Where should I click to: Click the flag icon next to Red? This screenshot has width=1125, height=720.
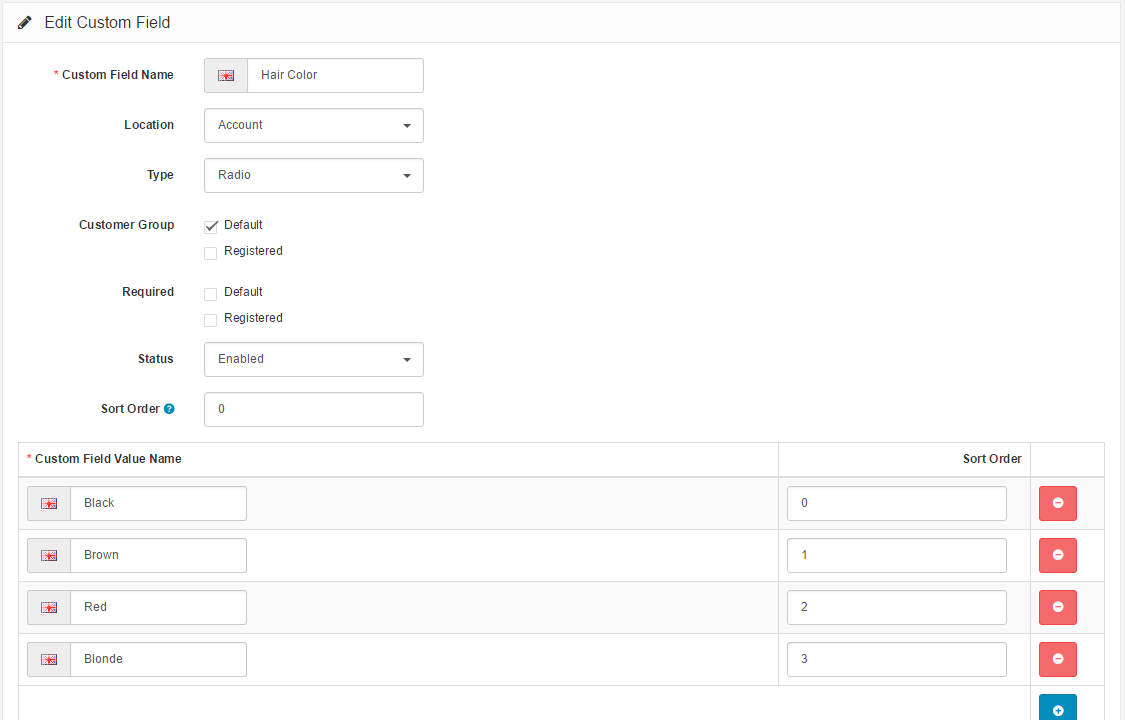pos(49,607)
